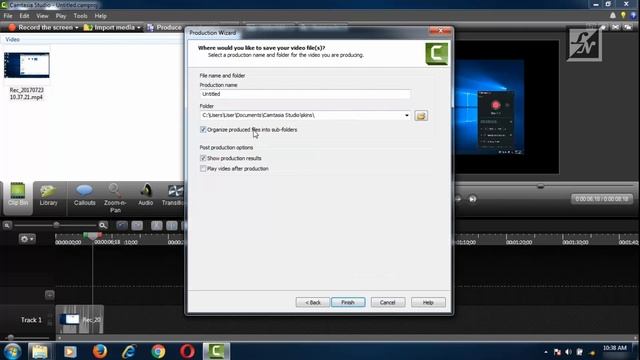Screen dimensions: 640x360
Task: Click the timeline zoom out magnifier
Action: click(7, 225)
